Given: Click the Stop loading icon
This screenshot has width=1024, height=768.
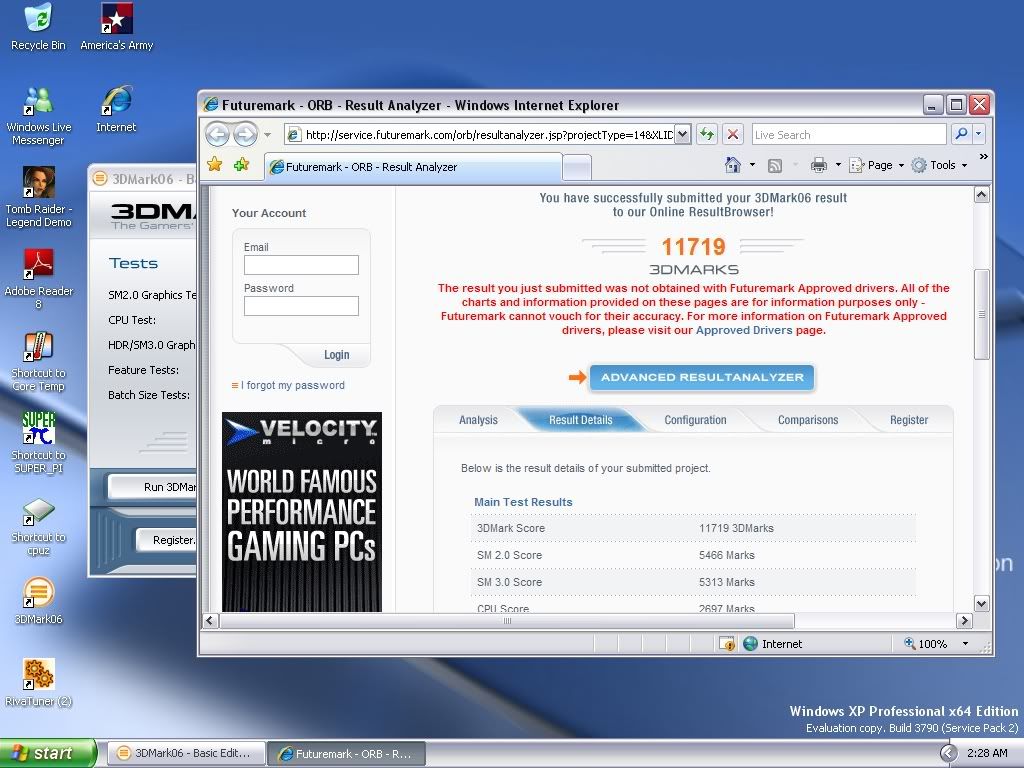Looking at the screenshot, I should (733, 134).
